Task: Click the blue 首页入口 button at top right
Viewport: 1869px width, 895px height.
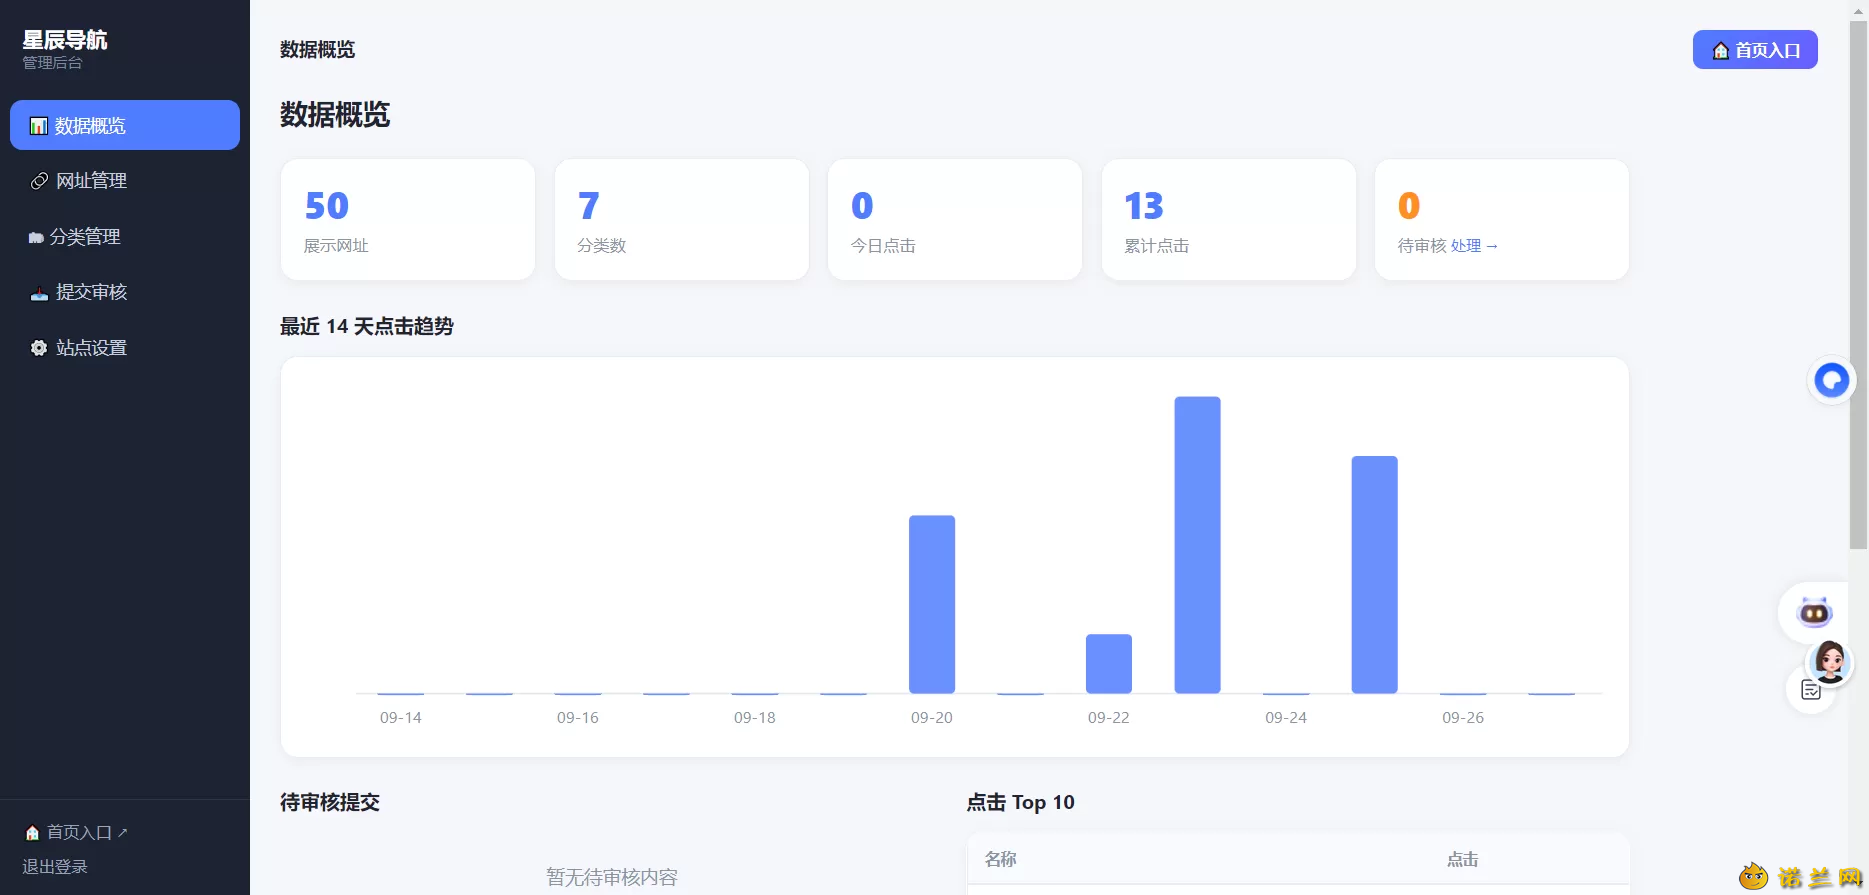Action: pos(1755,50)
